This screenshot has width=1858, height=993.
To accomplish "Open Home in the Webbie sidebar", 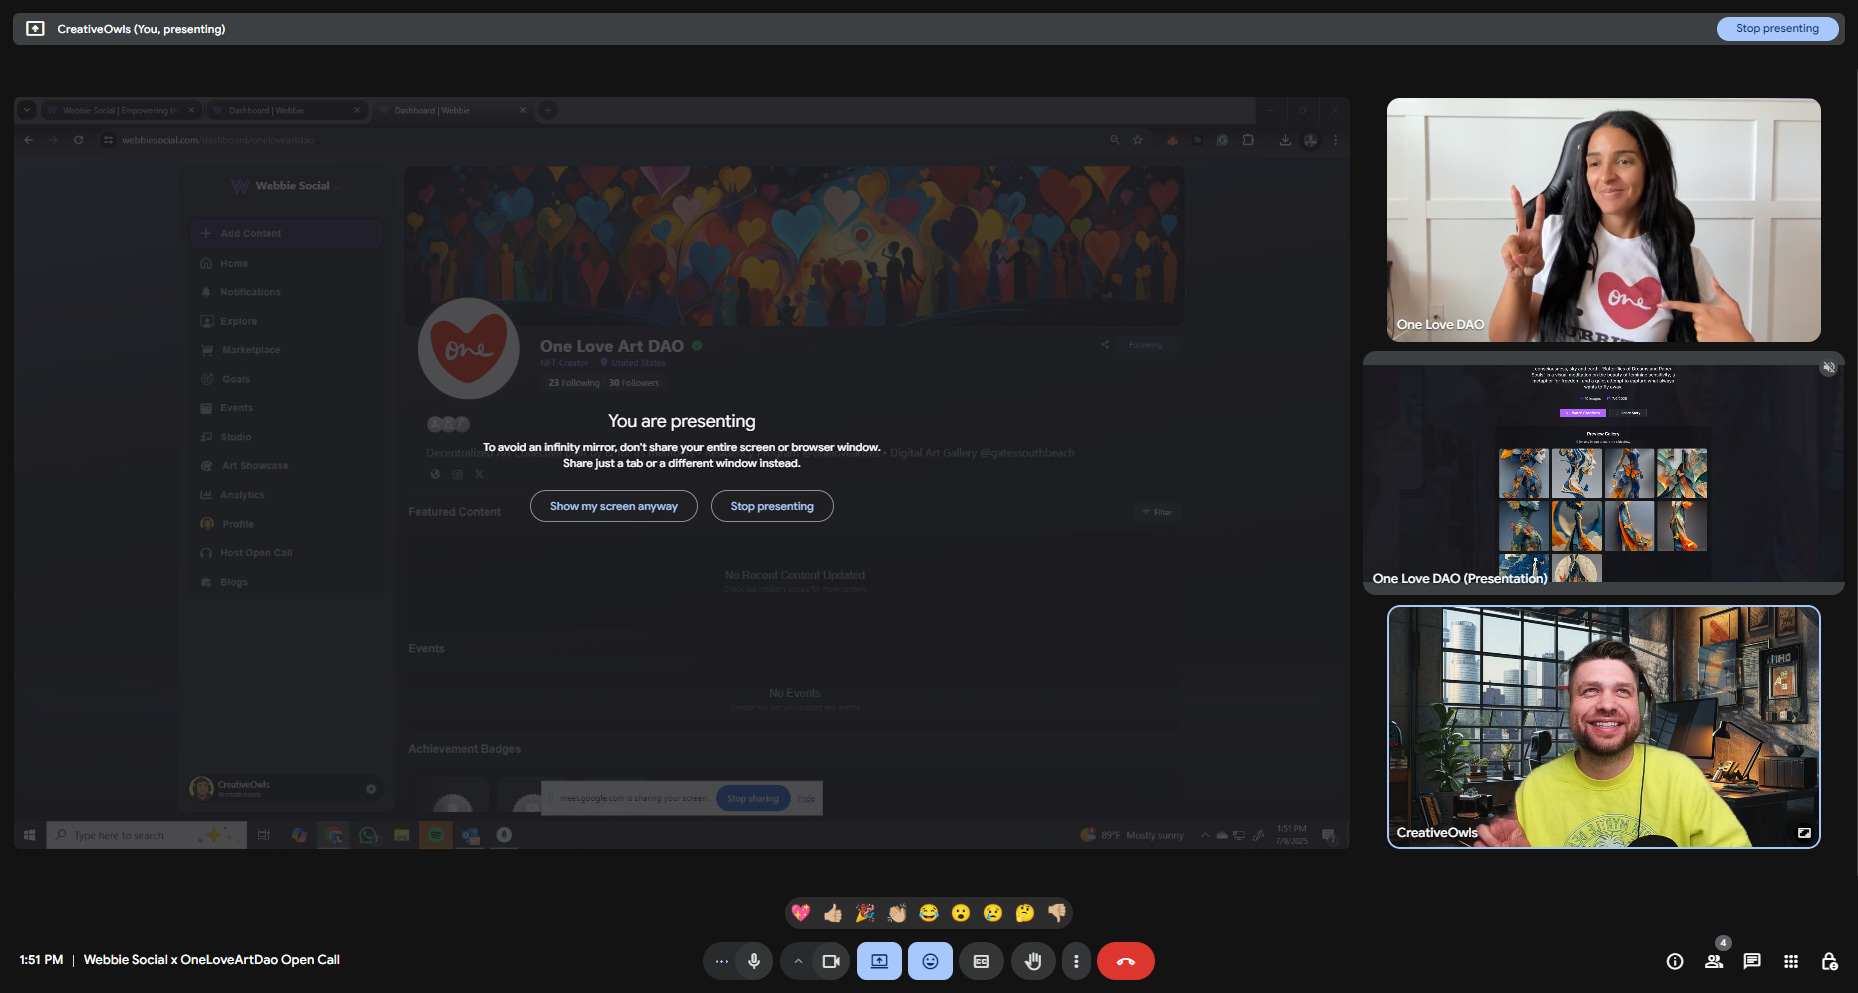I will pyautogui.click(x=234, y=263).
